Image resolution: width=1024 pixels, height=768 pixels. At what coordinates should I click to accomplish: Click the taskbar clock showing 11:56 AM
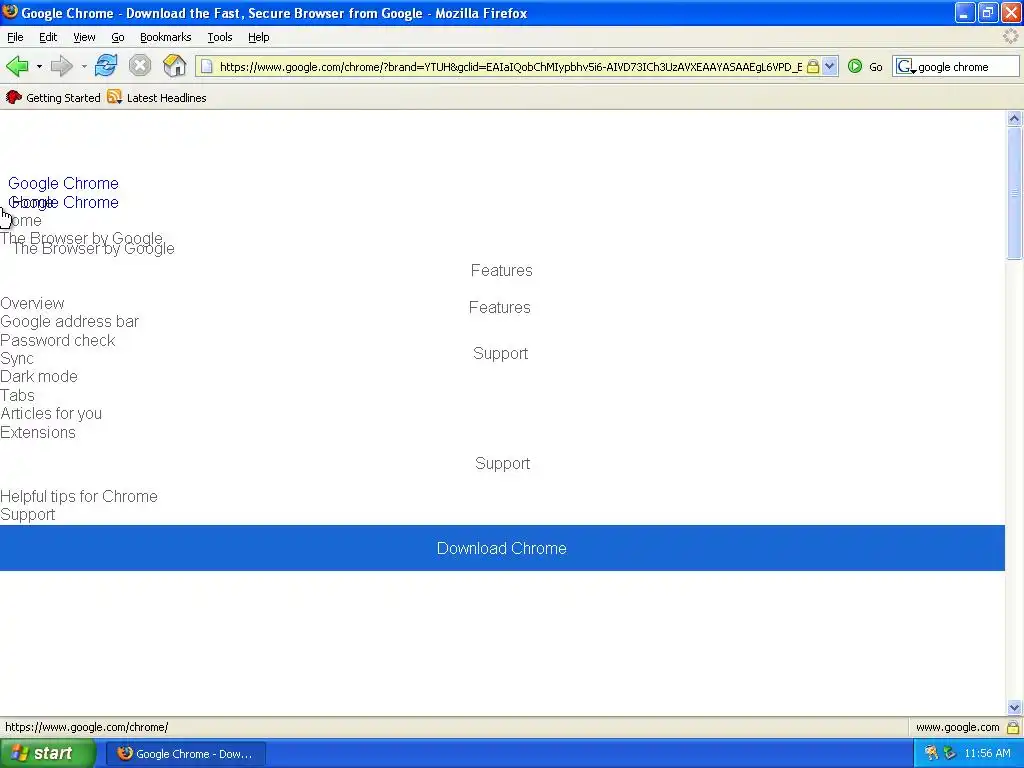pyautogui.click(x=987, y=753)
